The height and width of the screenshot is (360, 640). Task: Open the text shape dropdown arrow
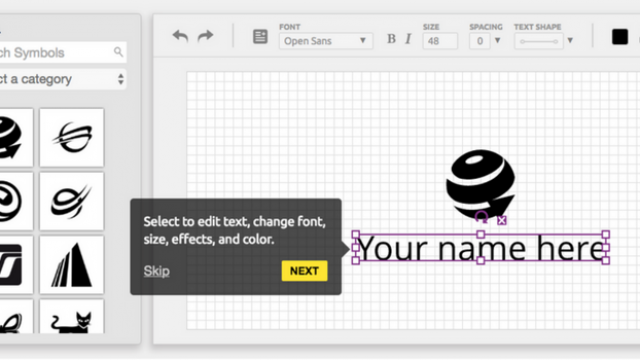point(570,40)
